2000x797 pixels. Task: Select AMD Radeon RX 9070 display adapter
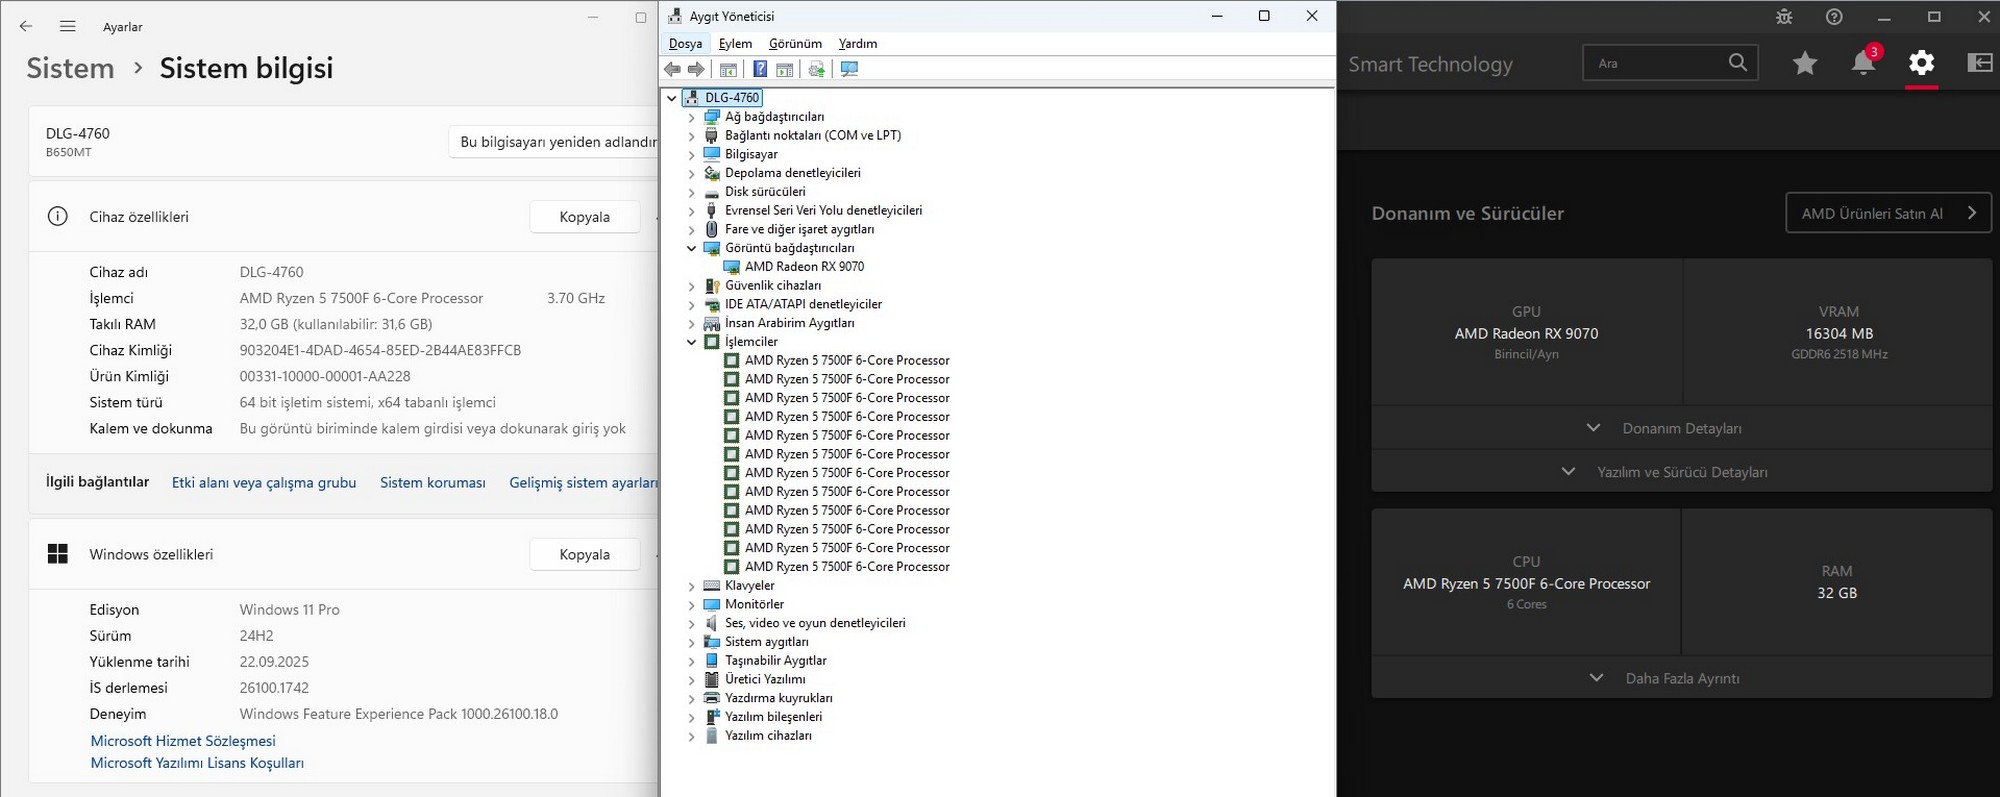point(804,267)
